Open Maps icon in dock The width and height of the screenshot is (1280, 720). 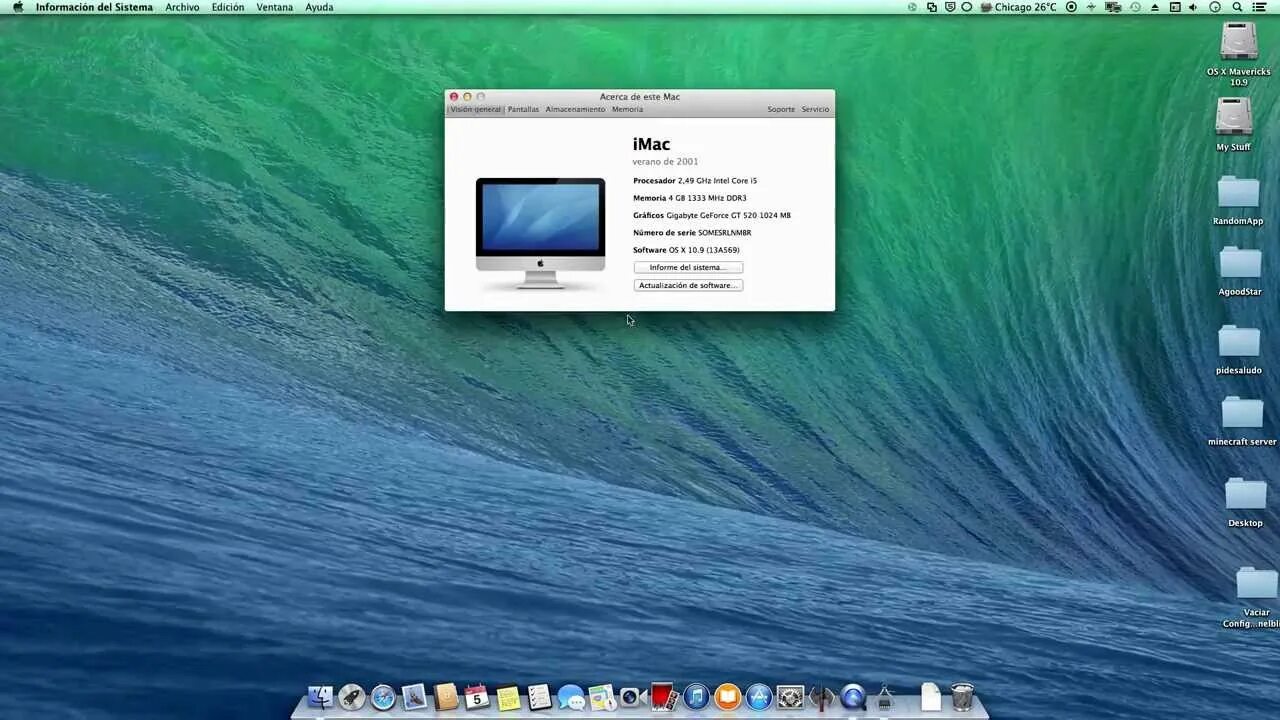pos(602,697)
